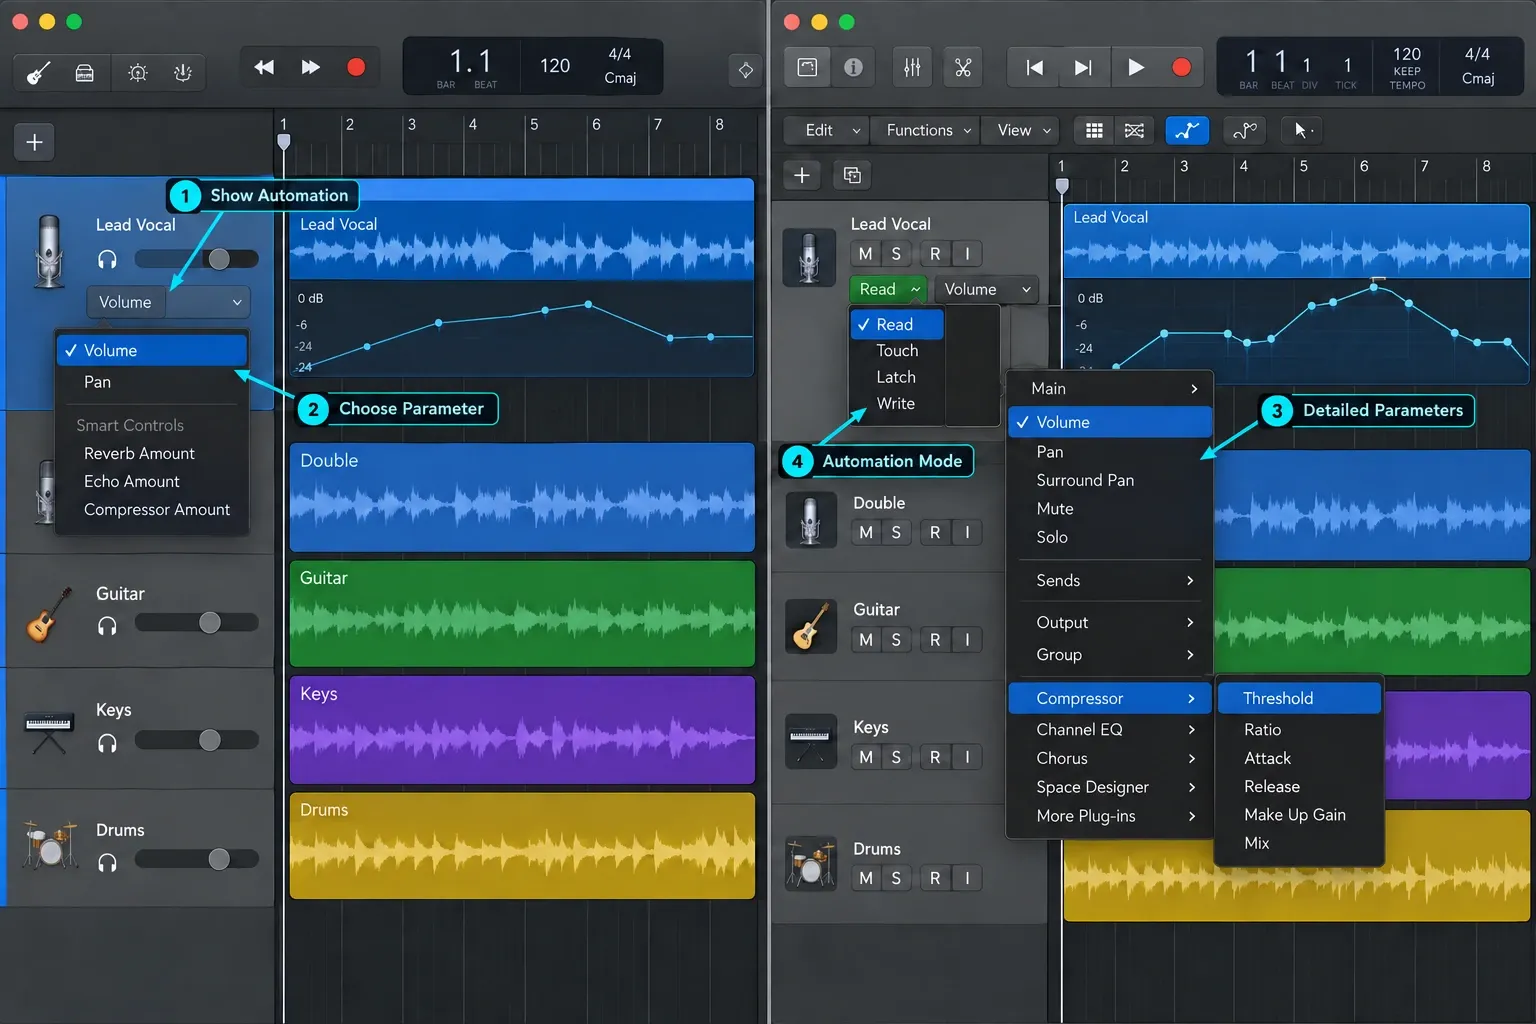Image resolution: width=1536 pixels, height=1024 pixels.
Task: Expand the Space Designer submenu
Action: (x=1110, y=787)
